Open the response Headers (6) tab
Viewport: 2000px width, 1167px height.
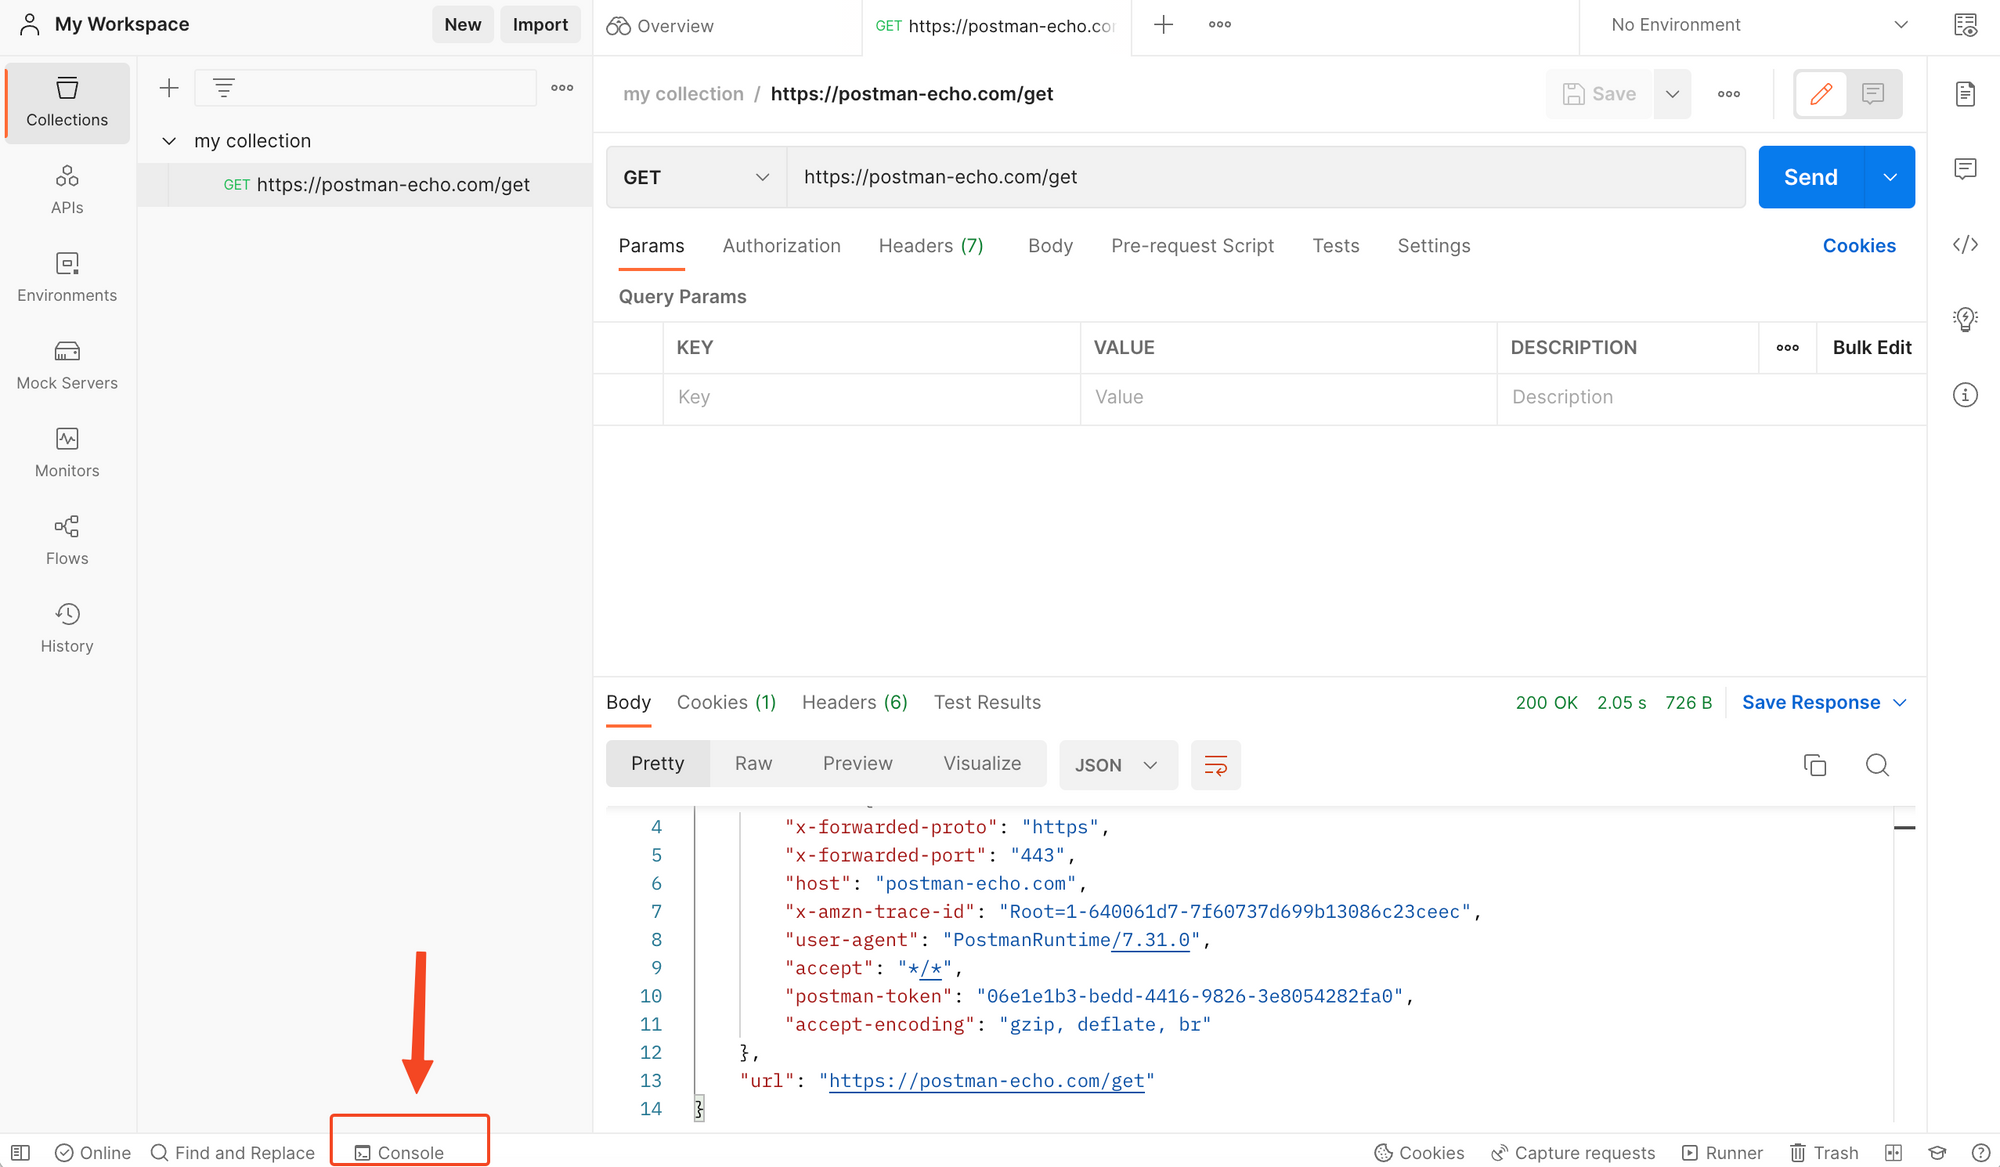tap(854, 702)
